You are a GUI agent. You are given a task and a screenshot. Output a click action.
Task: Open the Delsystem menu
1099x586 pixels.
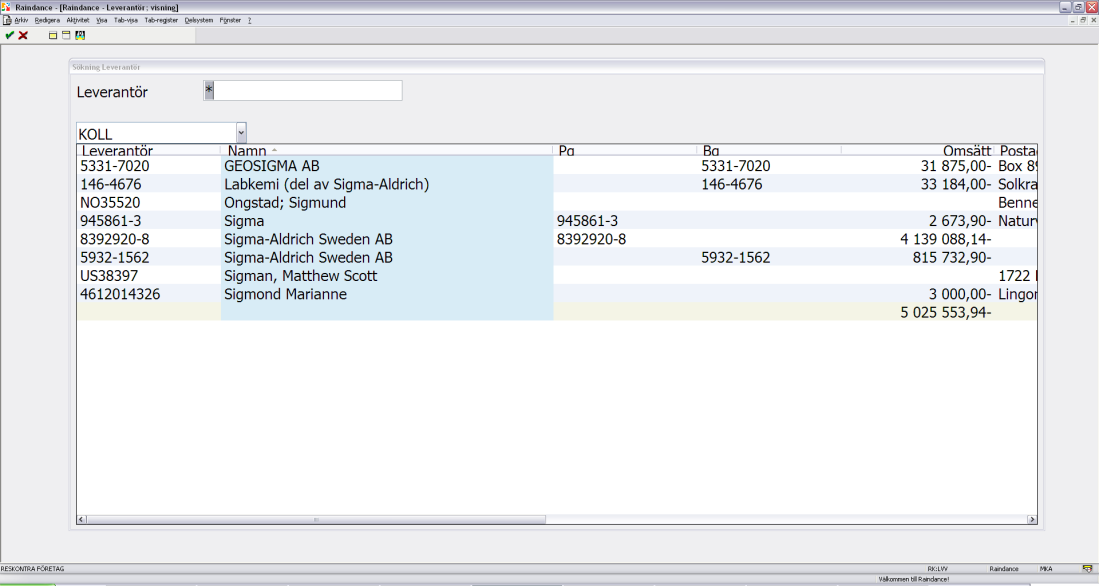pyautogui.click(x=199, y=20)
